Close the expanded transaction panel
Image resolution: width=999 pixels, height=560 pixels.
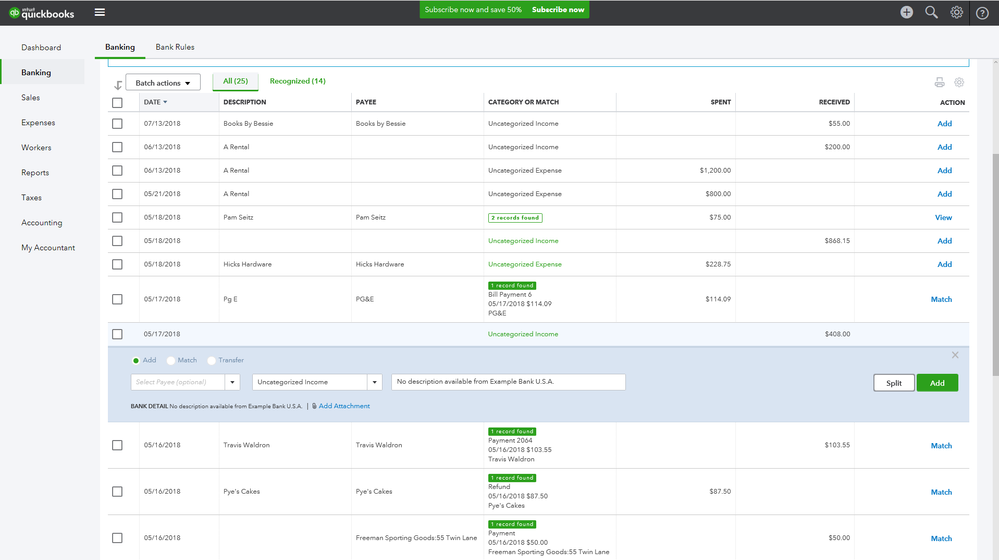click(955, 355)
